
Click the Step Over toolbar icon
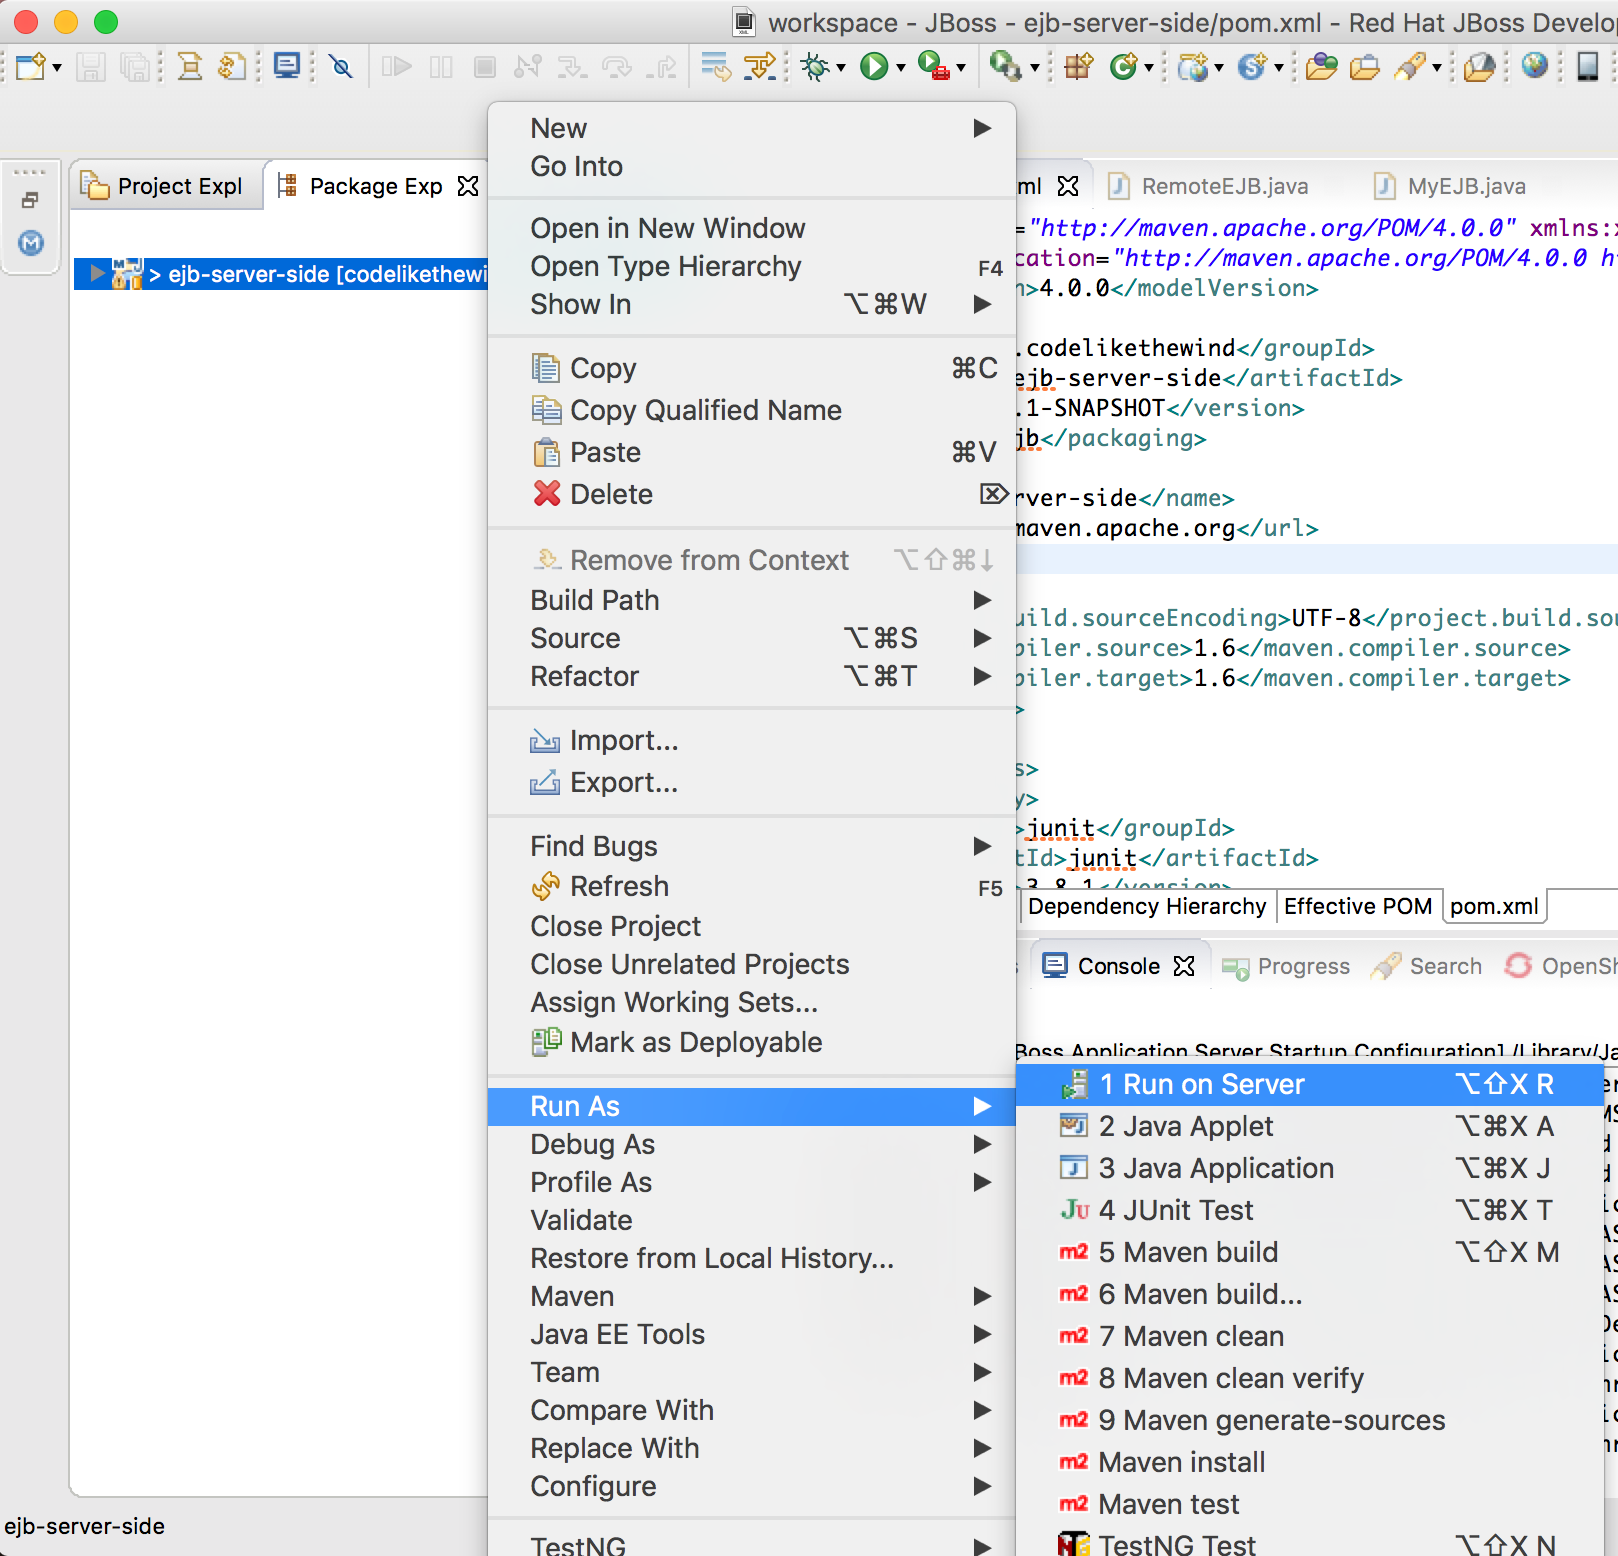click(x=617, y=67)
